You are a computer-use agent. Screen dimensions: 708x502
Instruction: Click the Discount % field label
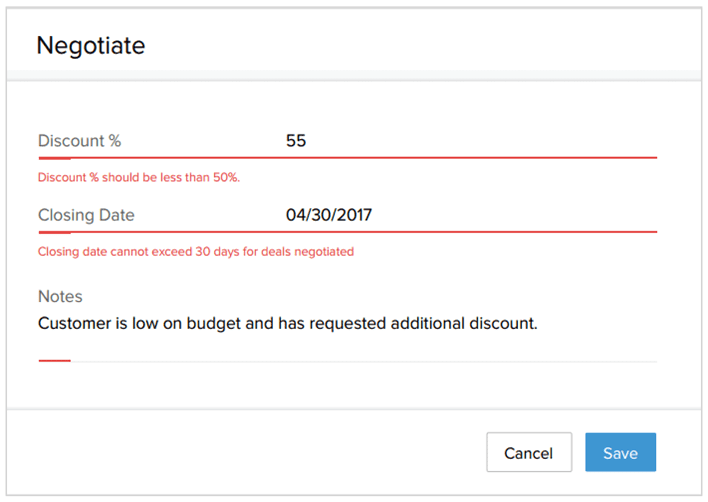(x=79, y=141)
